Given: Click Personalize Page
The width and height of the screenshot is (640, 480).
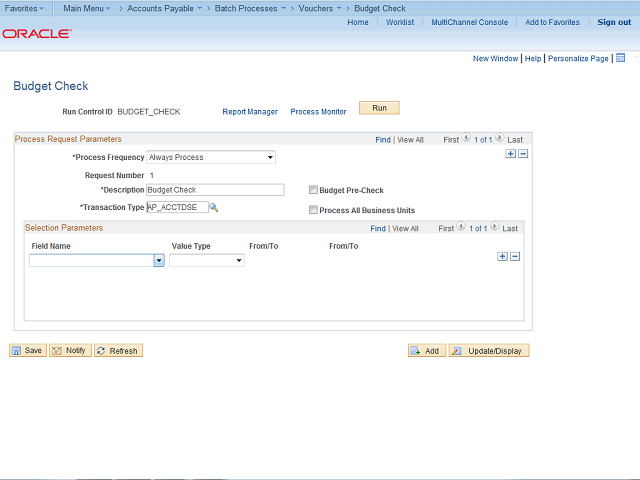Looking at the screenshot, I should coord(578,58).
